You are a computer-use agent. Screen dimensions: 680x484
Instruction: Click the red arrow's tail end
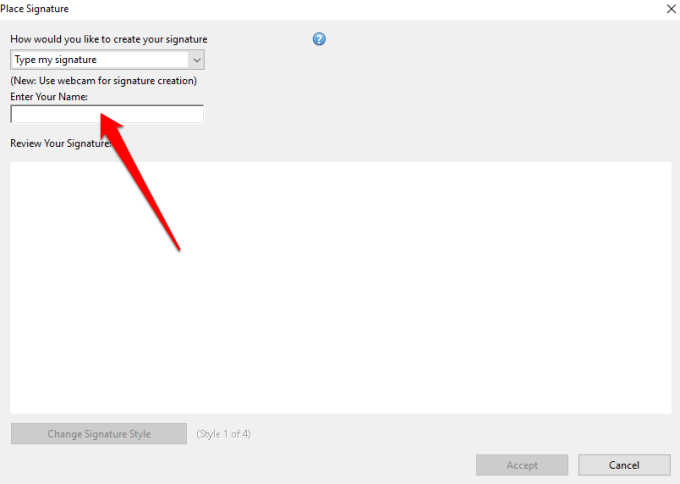[178, 249]
